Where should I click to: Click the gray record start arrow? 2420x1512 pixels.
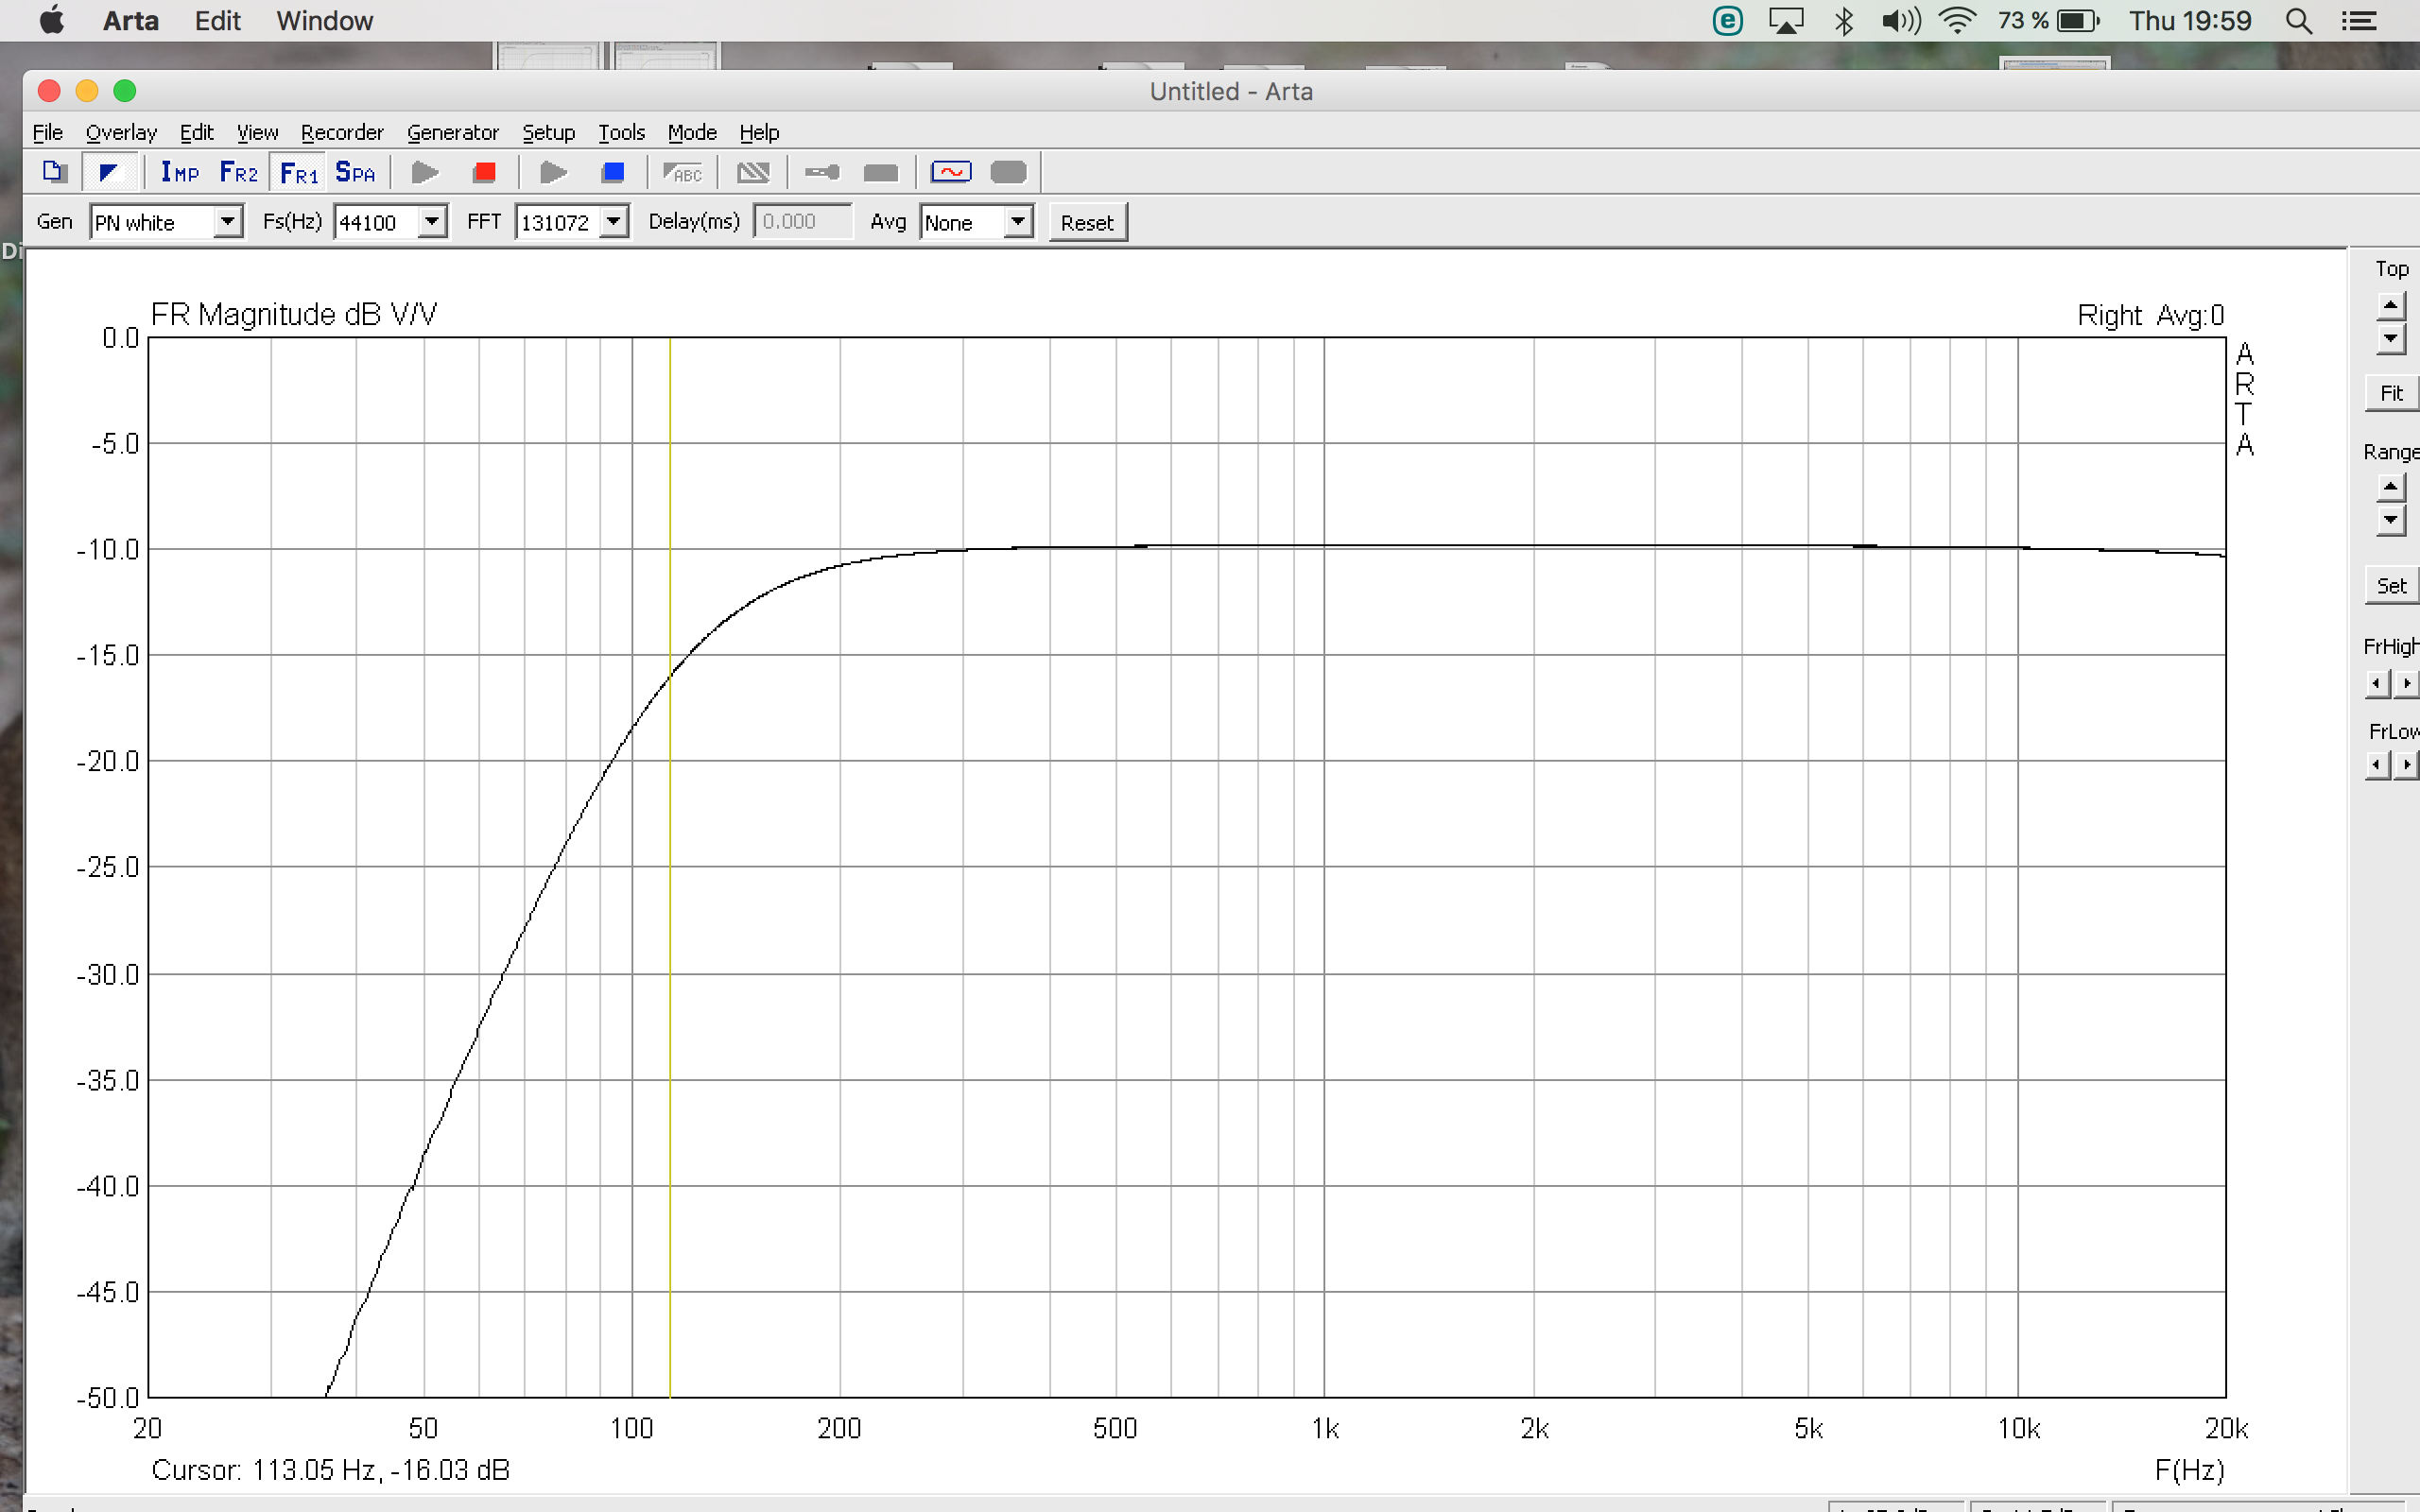click(x=425, y=173)
